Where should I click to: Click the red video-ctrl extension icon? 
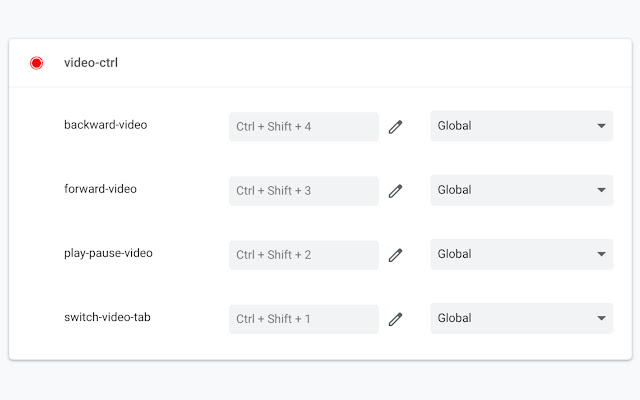(37, 63)
